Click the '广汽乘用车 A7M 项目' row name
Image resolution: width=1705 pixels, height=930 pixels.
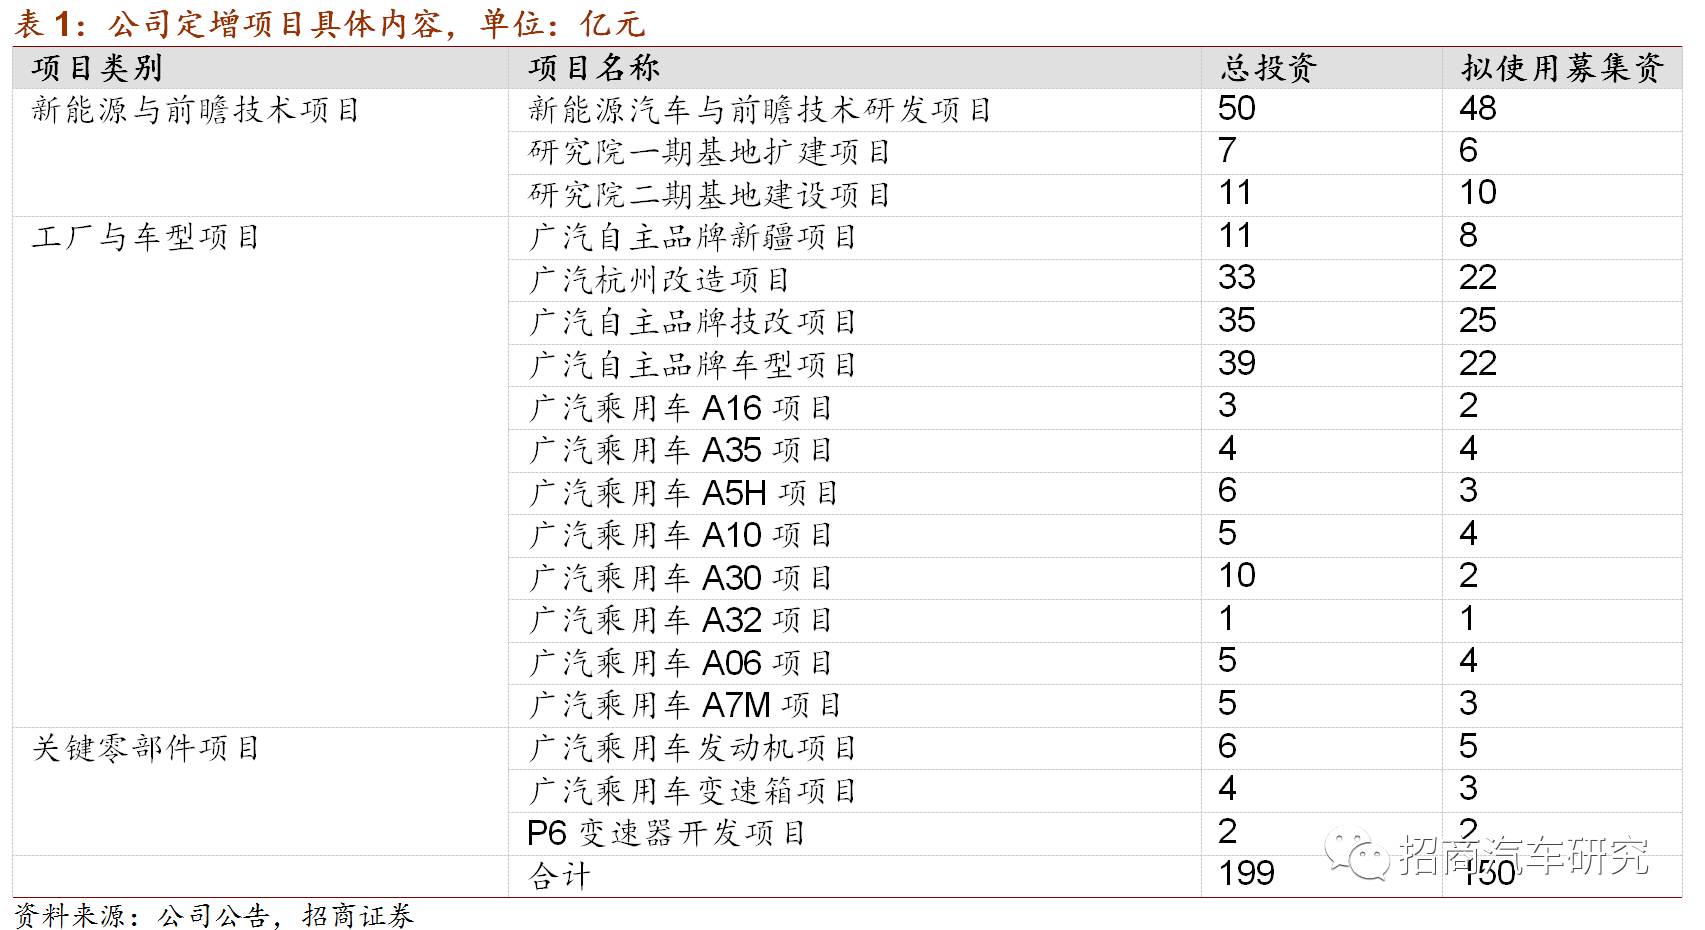point(685,705)
